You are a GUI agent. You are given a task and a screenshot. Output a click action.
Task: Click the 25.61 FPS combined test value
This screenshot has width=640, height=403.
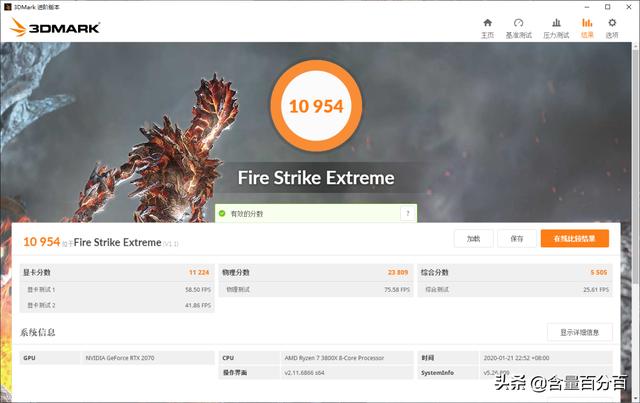596,289
